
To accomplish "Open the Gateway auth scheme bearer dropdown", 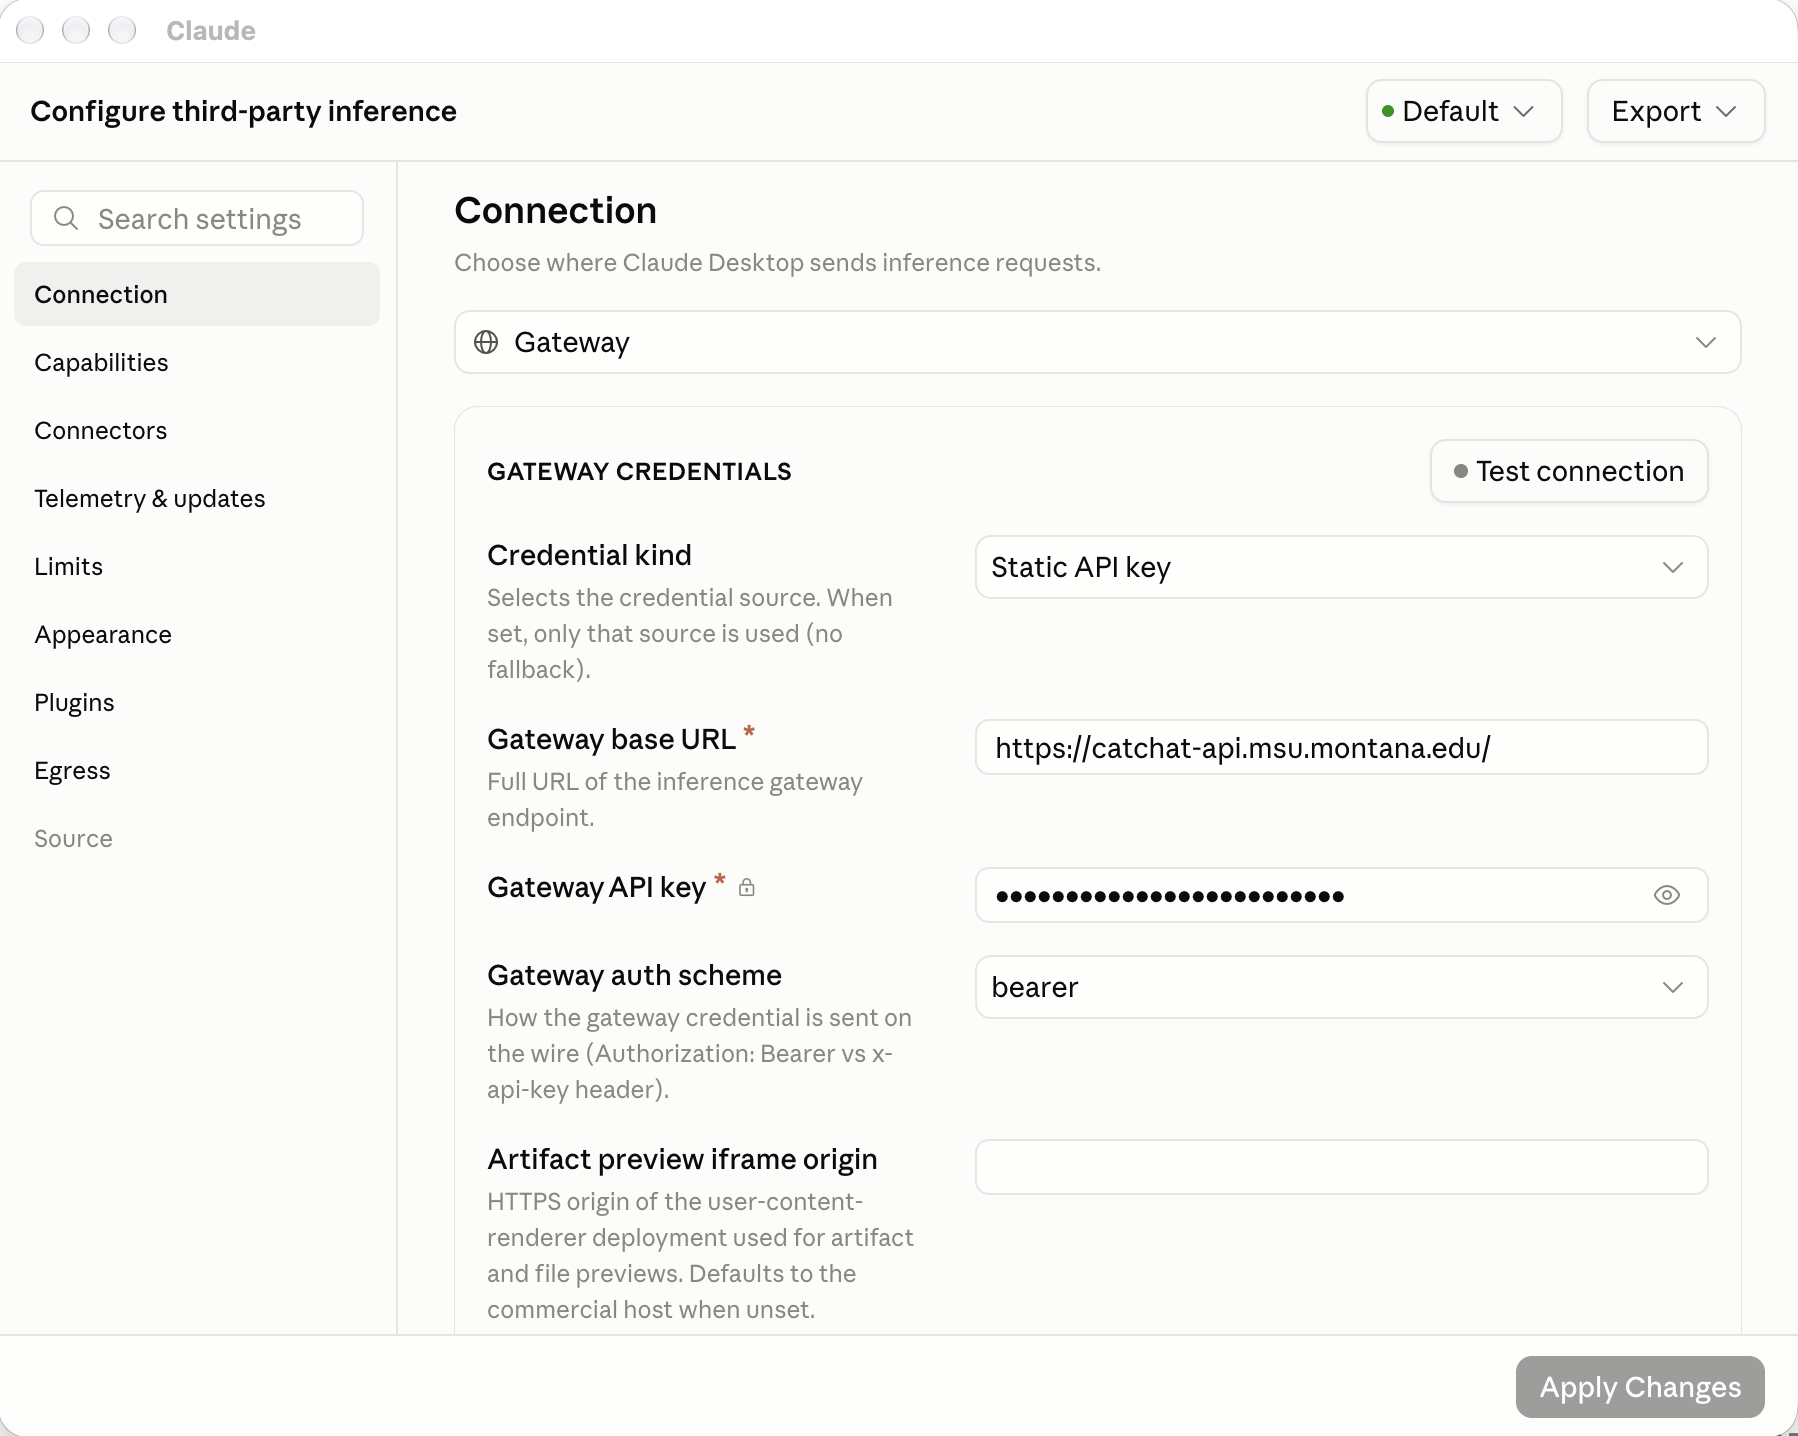I will point(1341,987).
